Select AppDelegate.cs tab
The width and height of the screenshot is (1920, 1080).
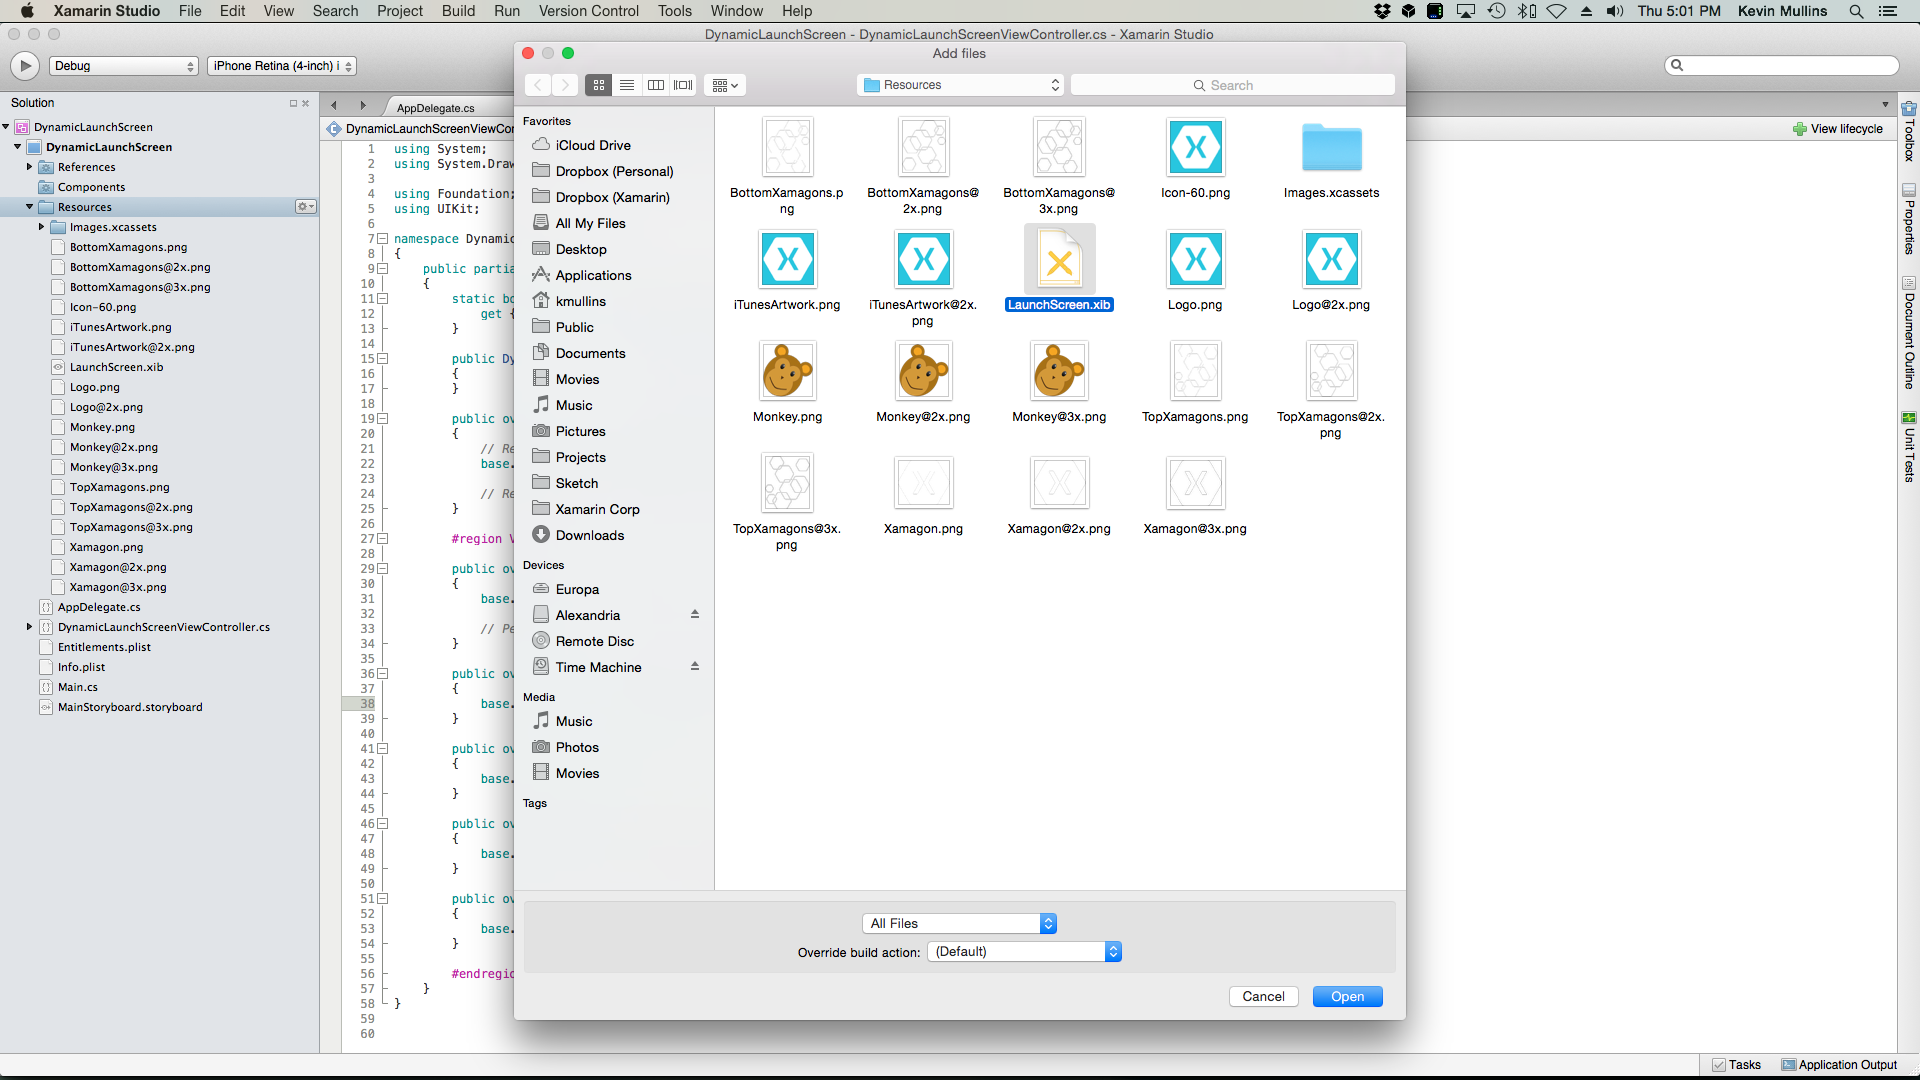pos(436,108)
